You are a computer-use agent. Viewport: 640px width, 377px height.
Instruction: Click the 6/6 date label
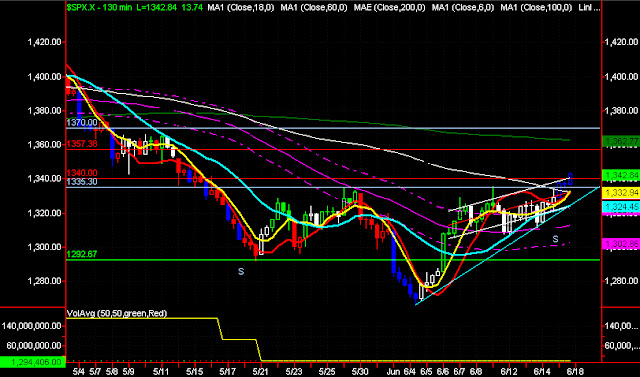443,373
